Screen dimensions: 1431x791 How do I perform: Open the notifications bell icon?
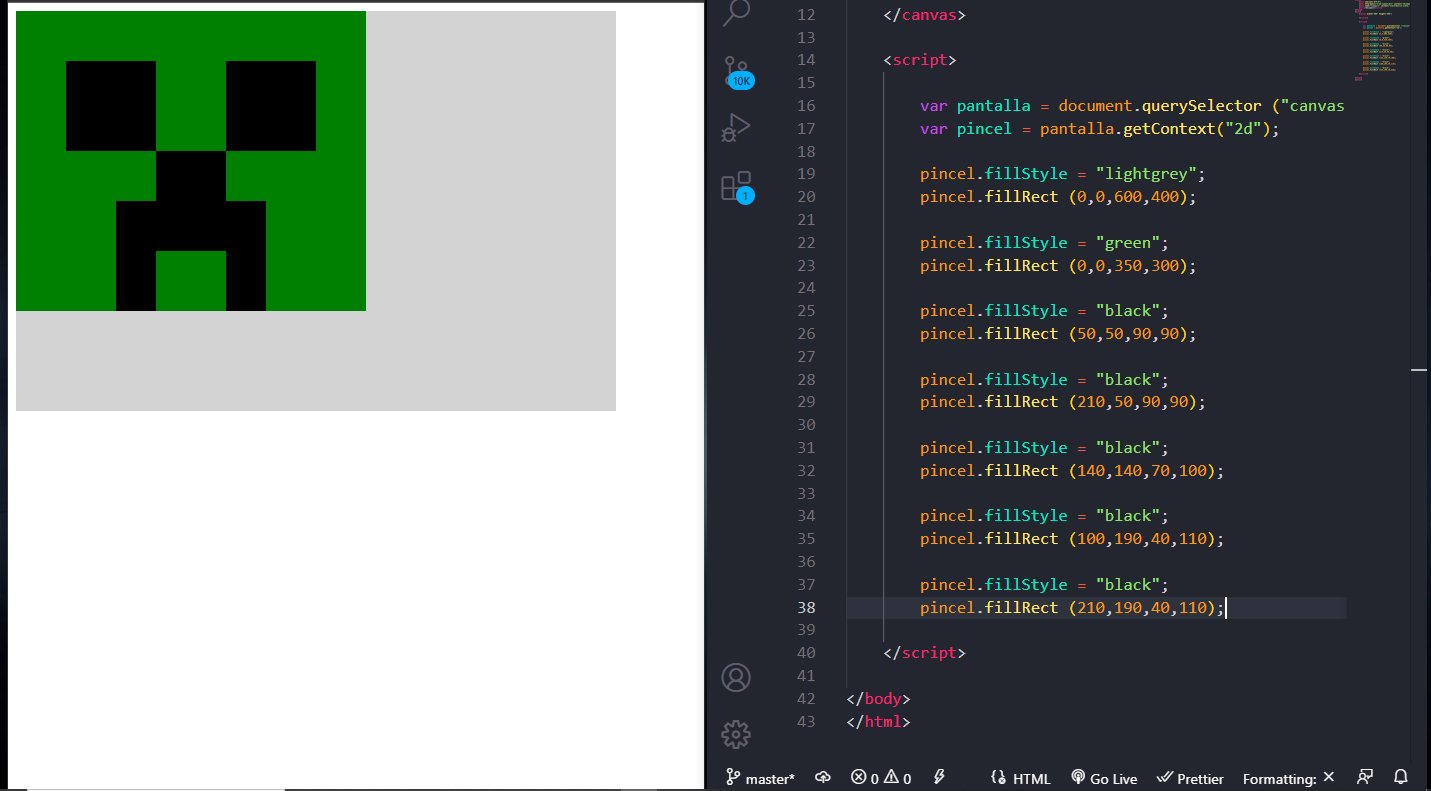pyautogui.click(x=1401, y=777)
